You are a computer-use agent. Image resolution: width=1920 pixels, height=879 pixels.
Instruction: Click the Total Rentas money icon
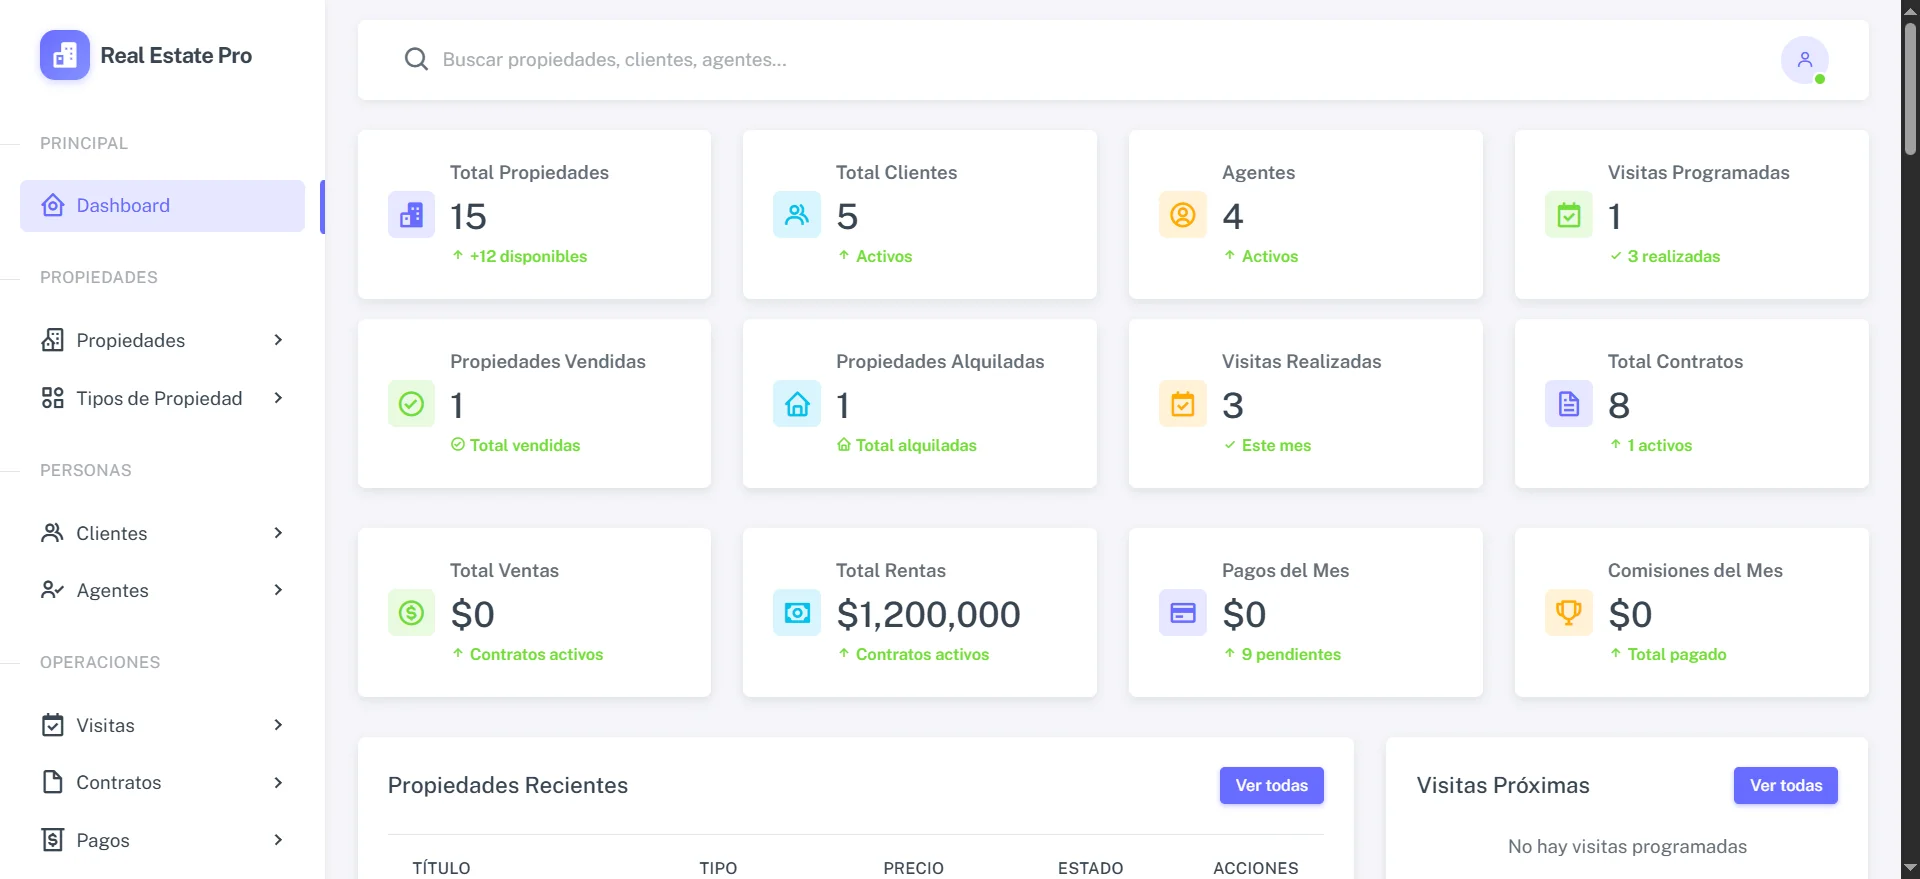pyautogui.click(x=797, y=612)
